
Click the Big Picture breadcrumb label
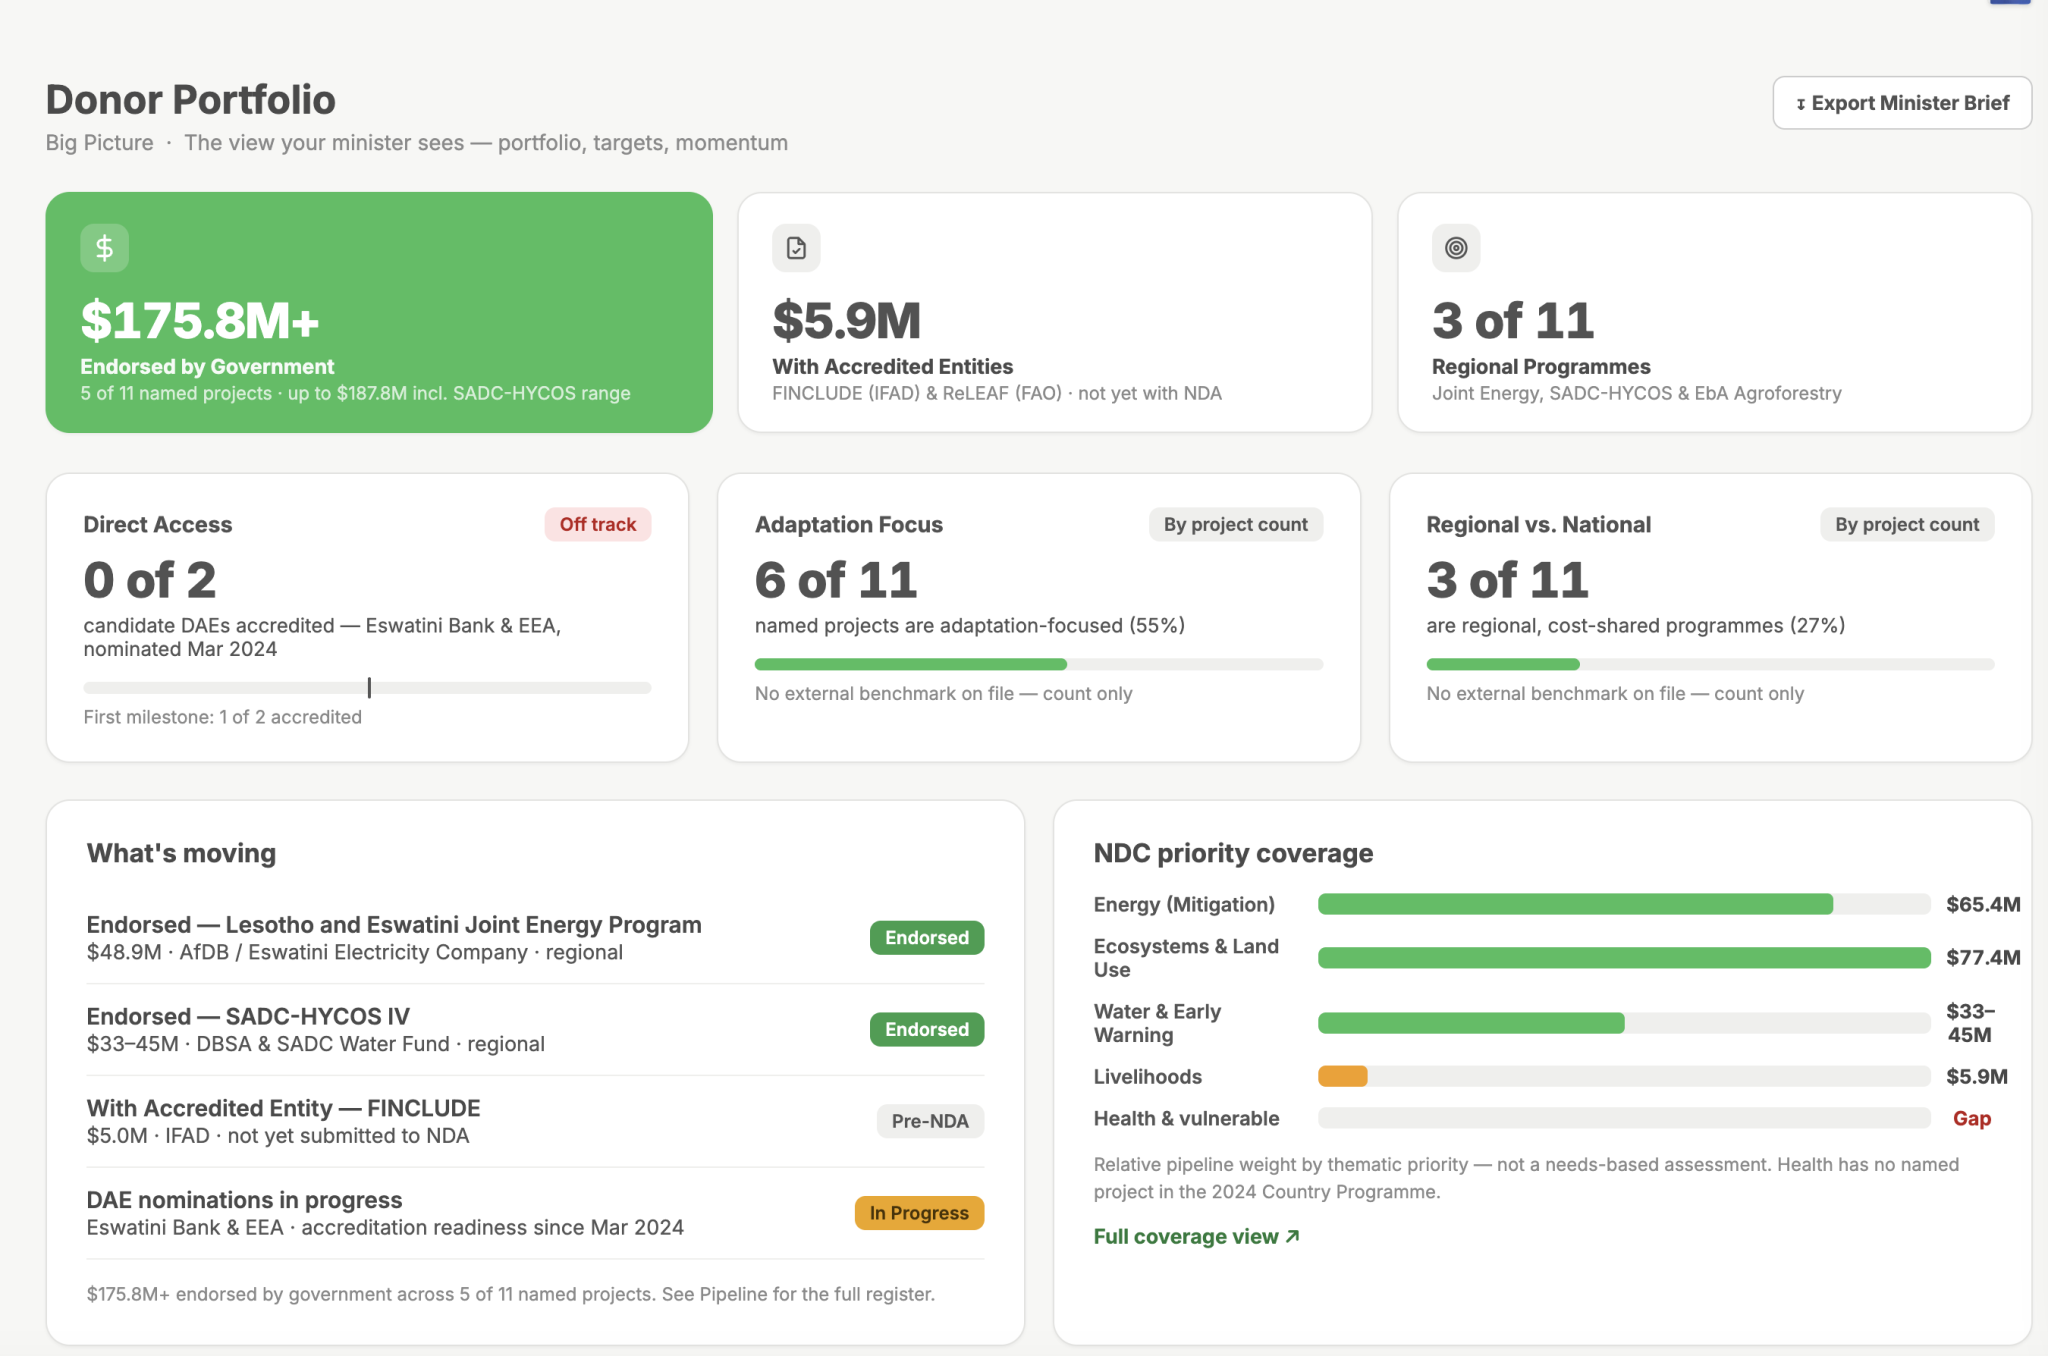click(x=100, y=143)
